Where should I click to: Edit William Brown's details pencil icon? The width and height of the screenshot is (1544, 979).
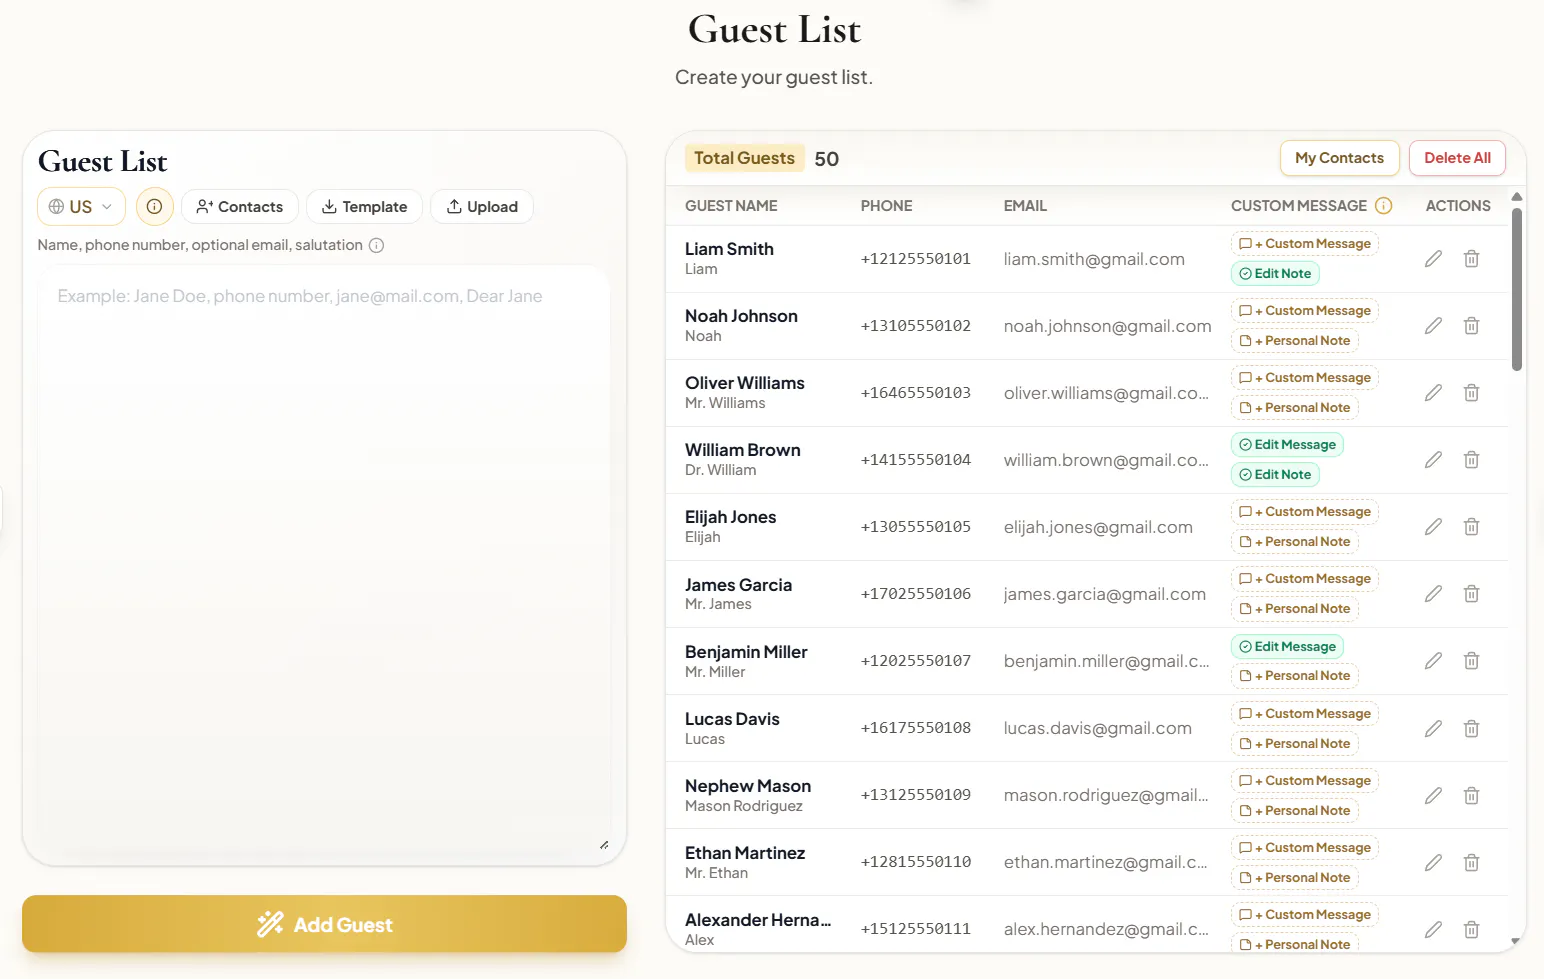1433,460
